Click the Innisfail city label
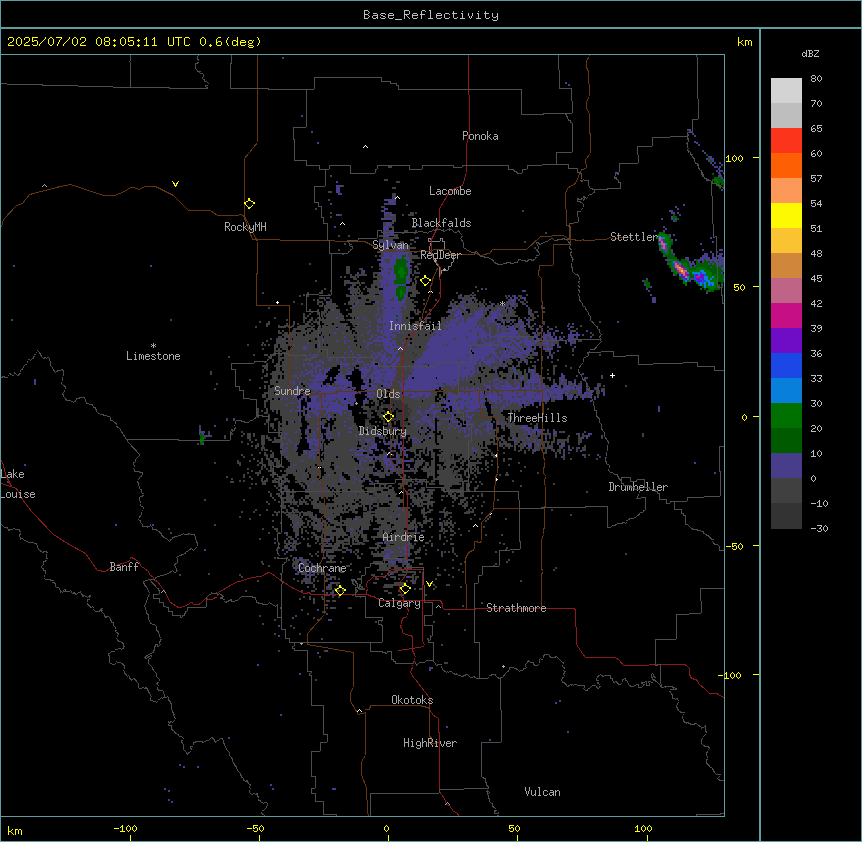The height and width of the screenshot is (842, 862). click(x=415, y=326)
